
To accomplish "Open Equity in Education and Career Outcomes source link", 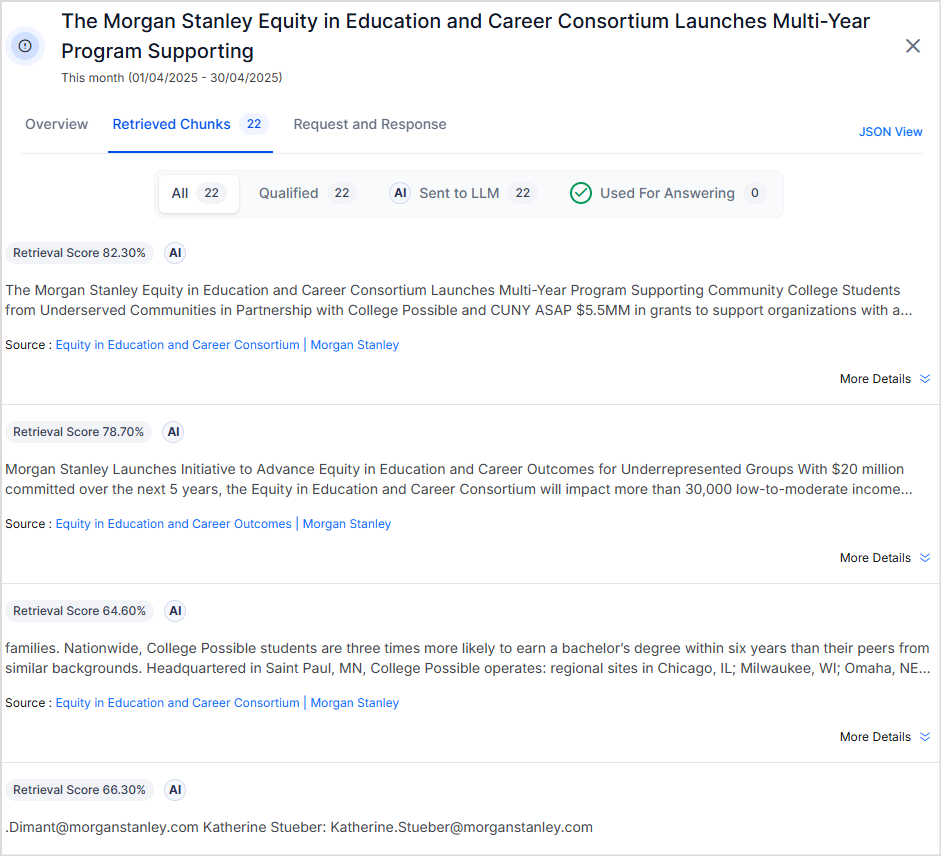I will pos(174,524).
